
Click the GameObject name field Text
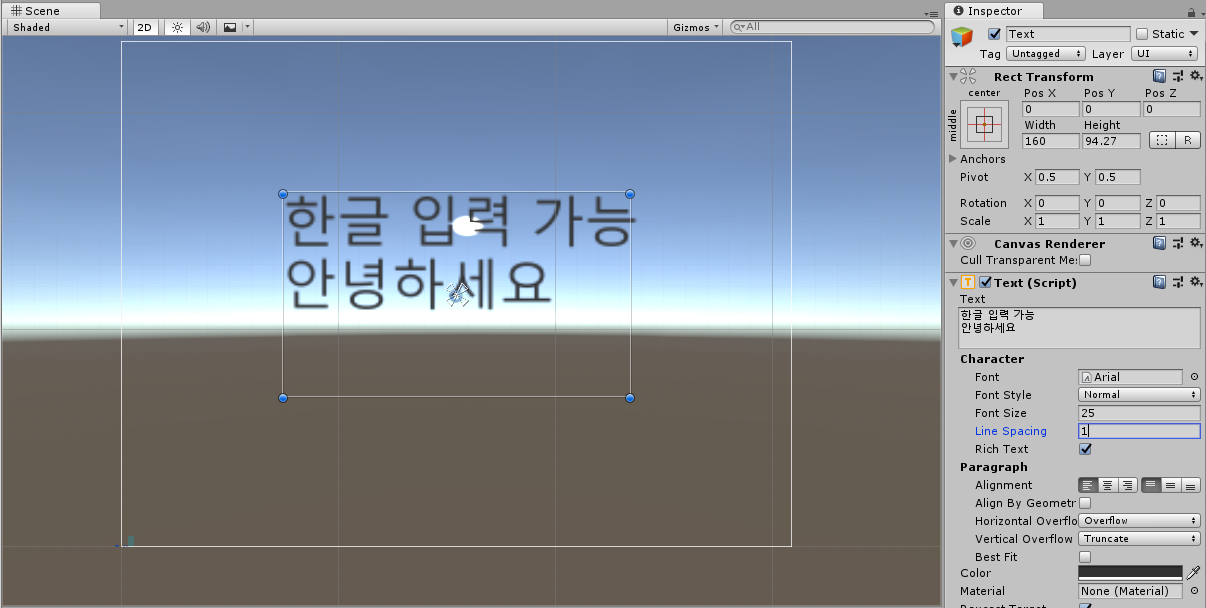[1067, 34]
